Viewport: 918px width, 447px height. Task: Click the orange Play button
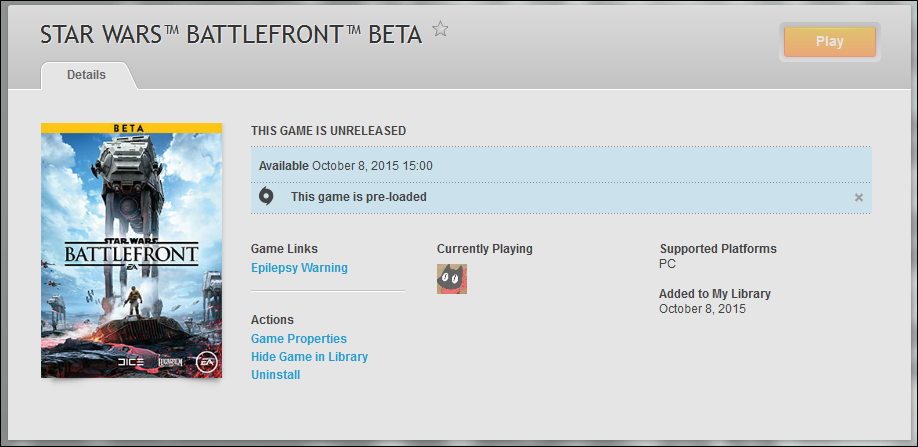pos(830,42)
